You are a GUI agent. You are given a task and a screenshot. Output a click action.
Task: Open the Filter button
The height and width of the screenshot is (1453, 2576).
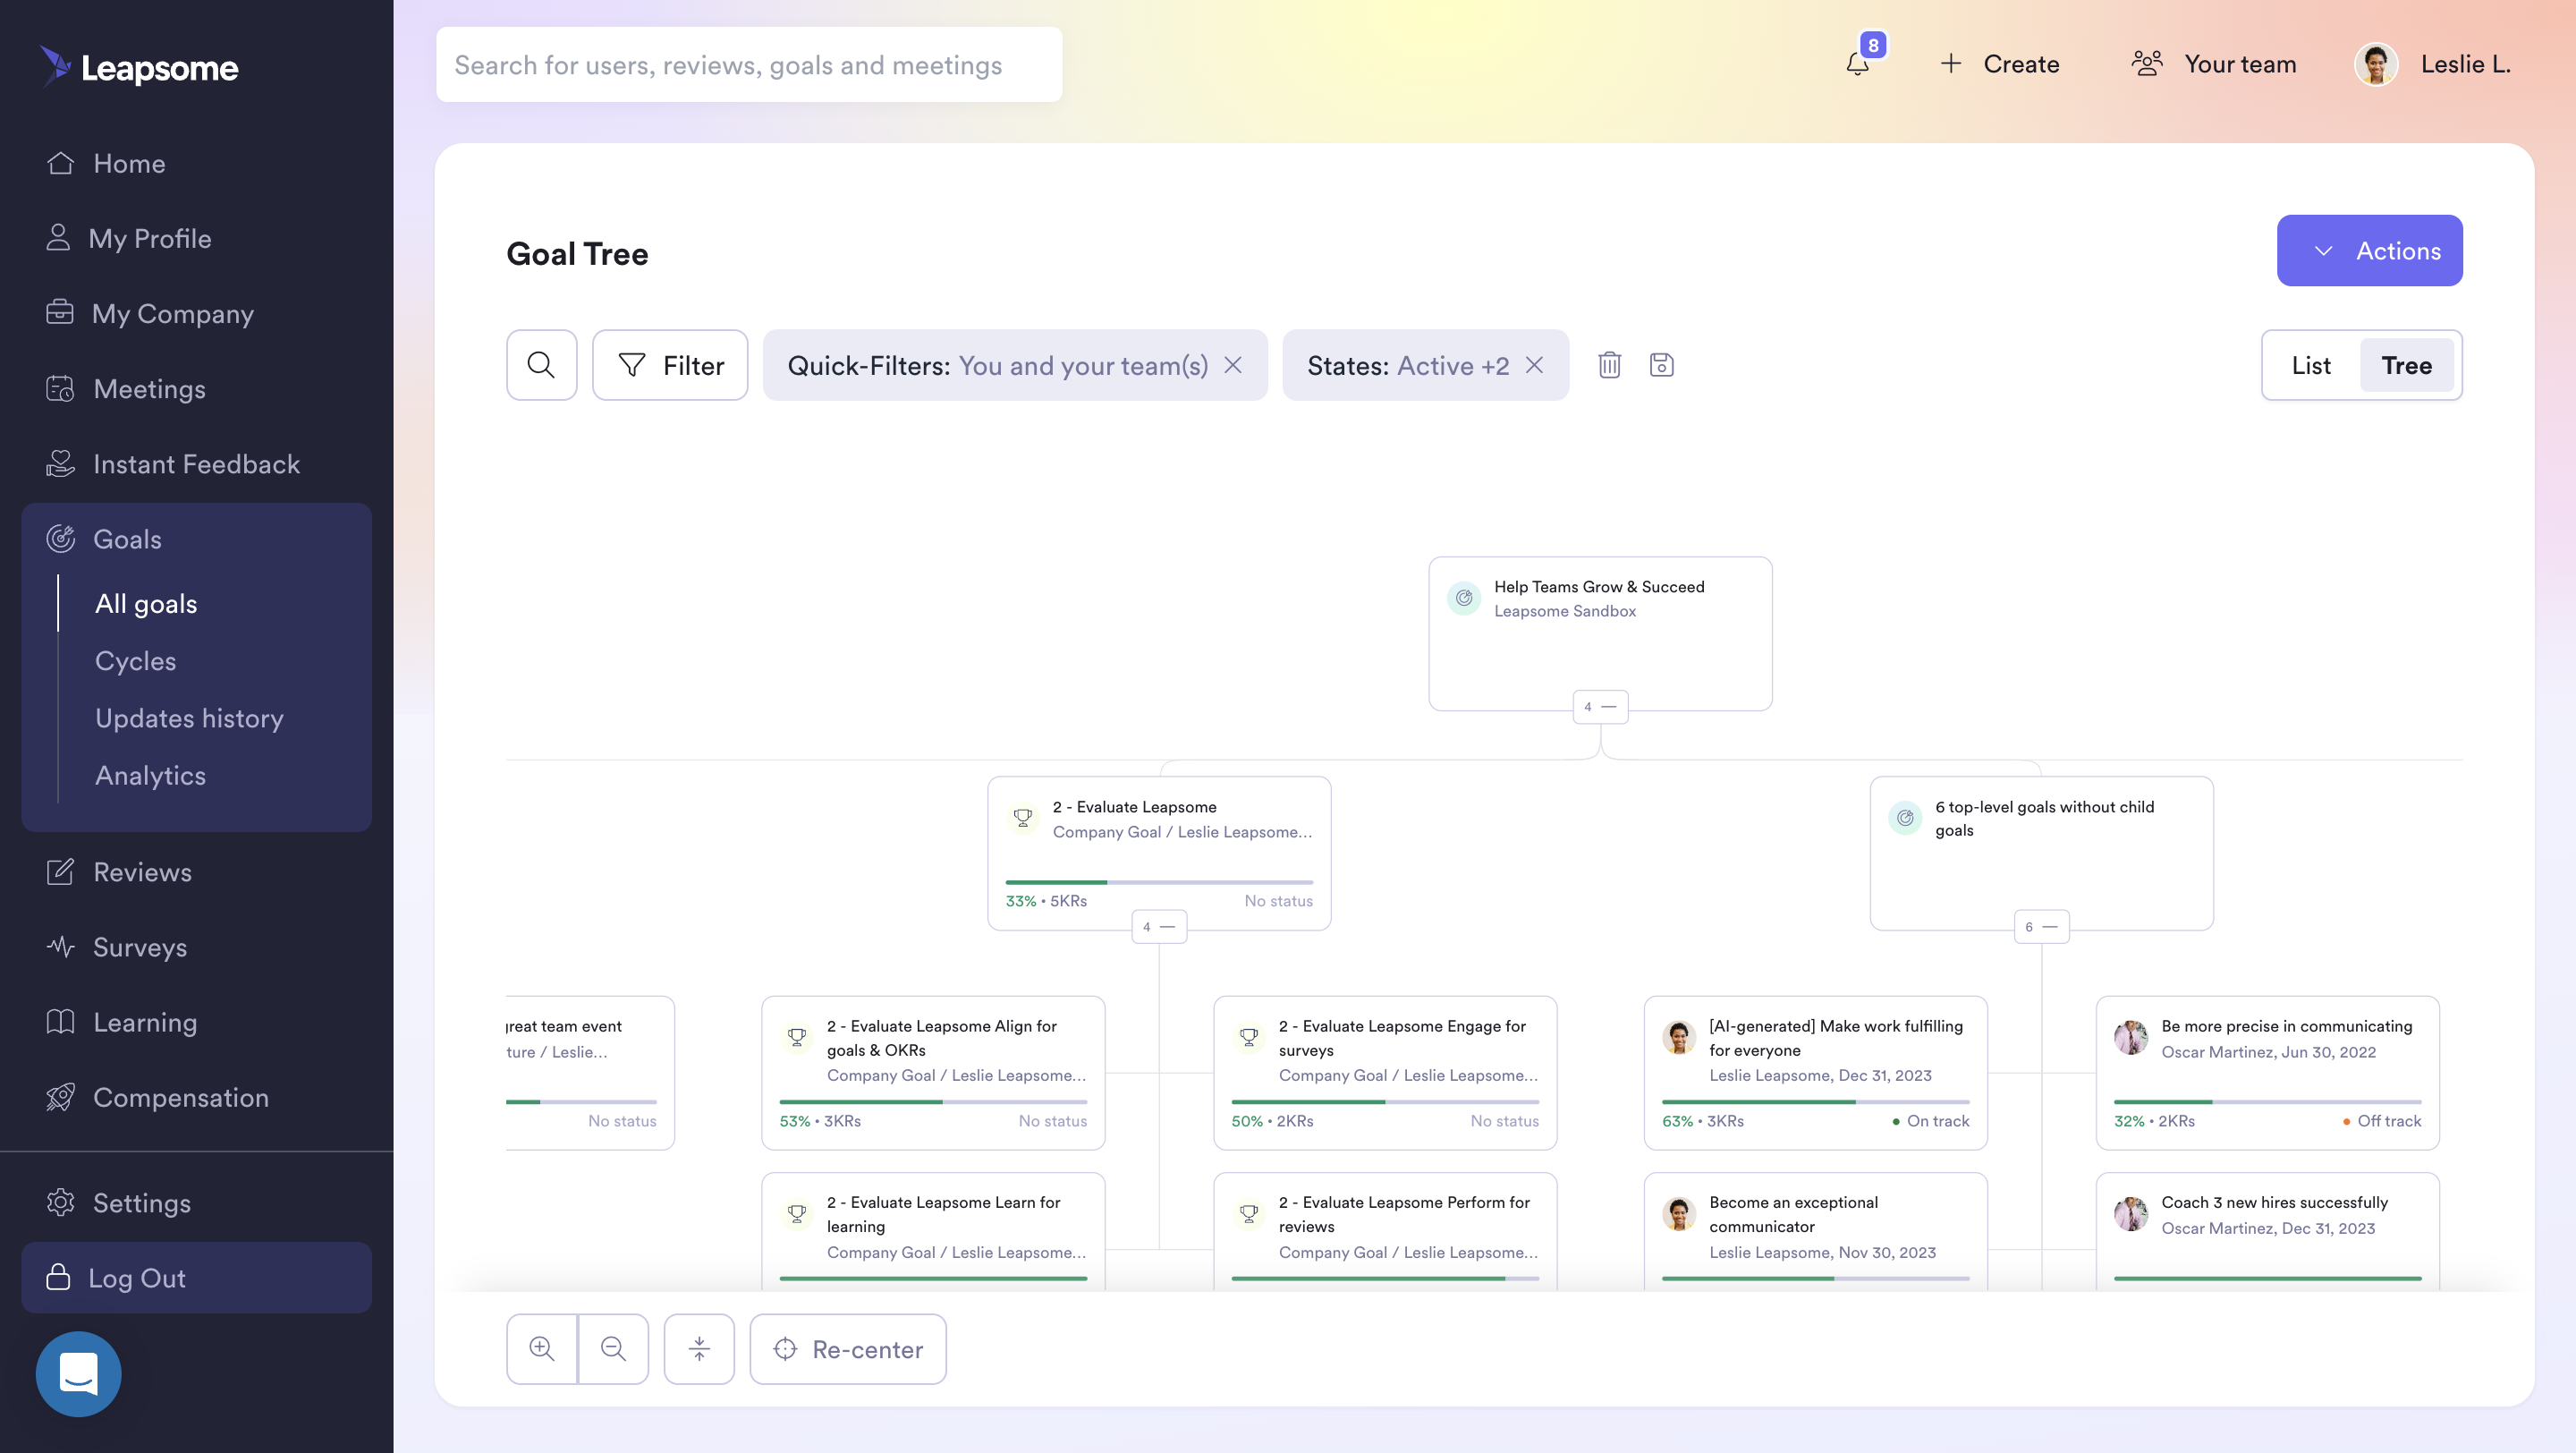pyautogui.click(x=670, y=365)
